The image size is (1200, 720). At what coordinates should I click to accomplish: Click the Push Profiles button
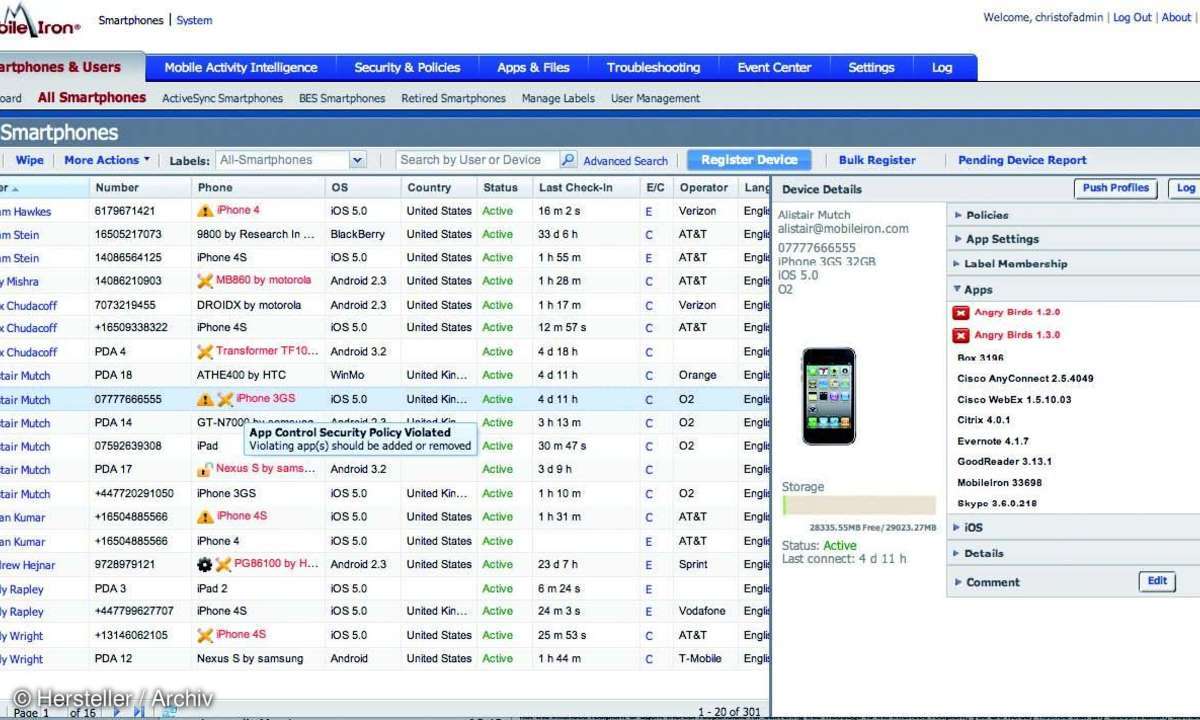tap(1116, 188)
